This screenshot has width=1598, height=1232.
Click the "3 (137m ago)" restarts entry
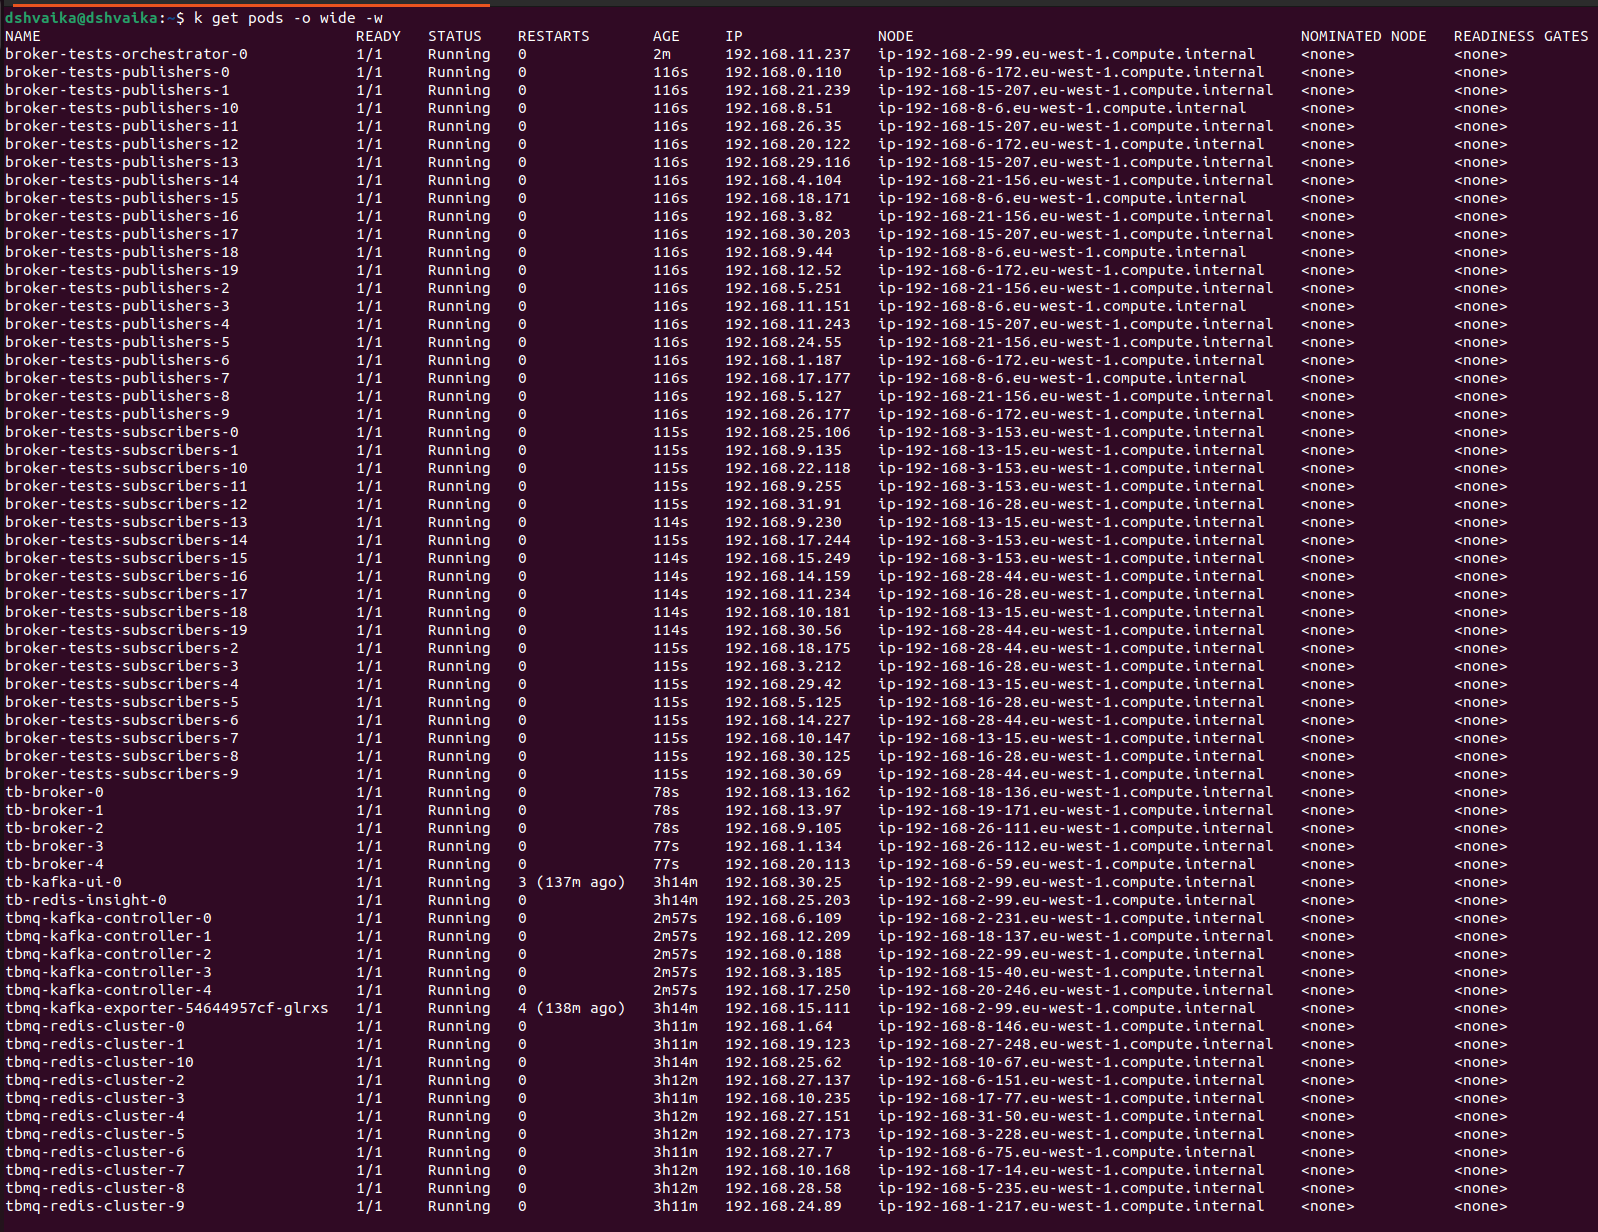(571, 882)
